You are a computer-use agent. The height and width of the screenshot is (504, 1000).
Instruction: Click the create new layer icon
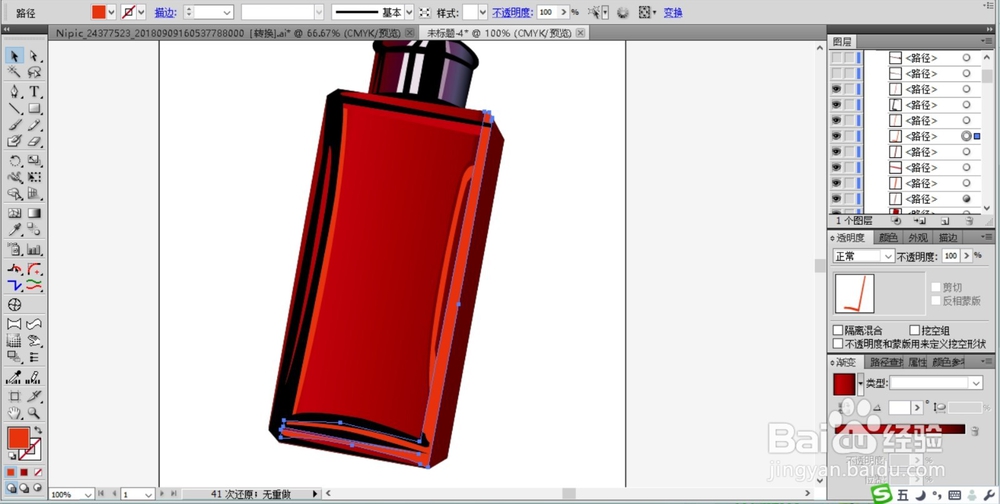coord(945,221)
